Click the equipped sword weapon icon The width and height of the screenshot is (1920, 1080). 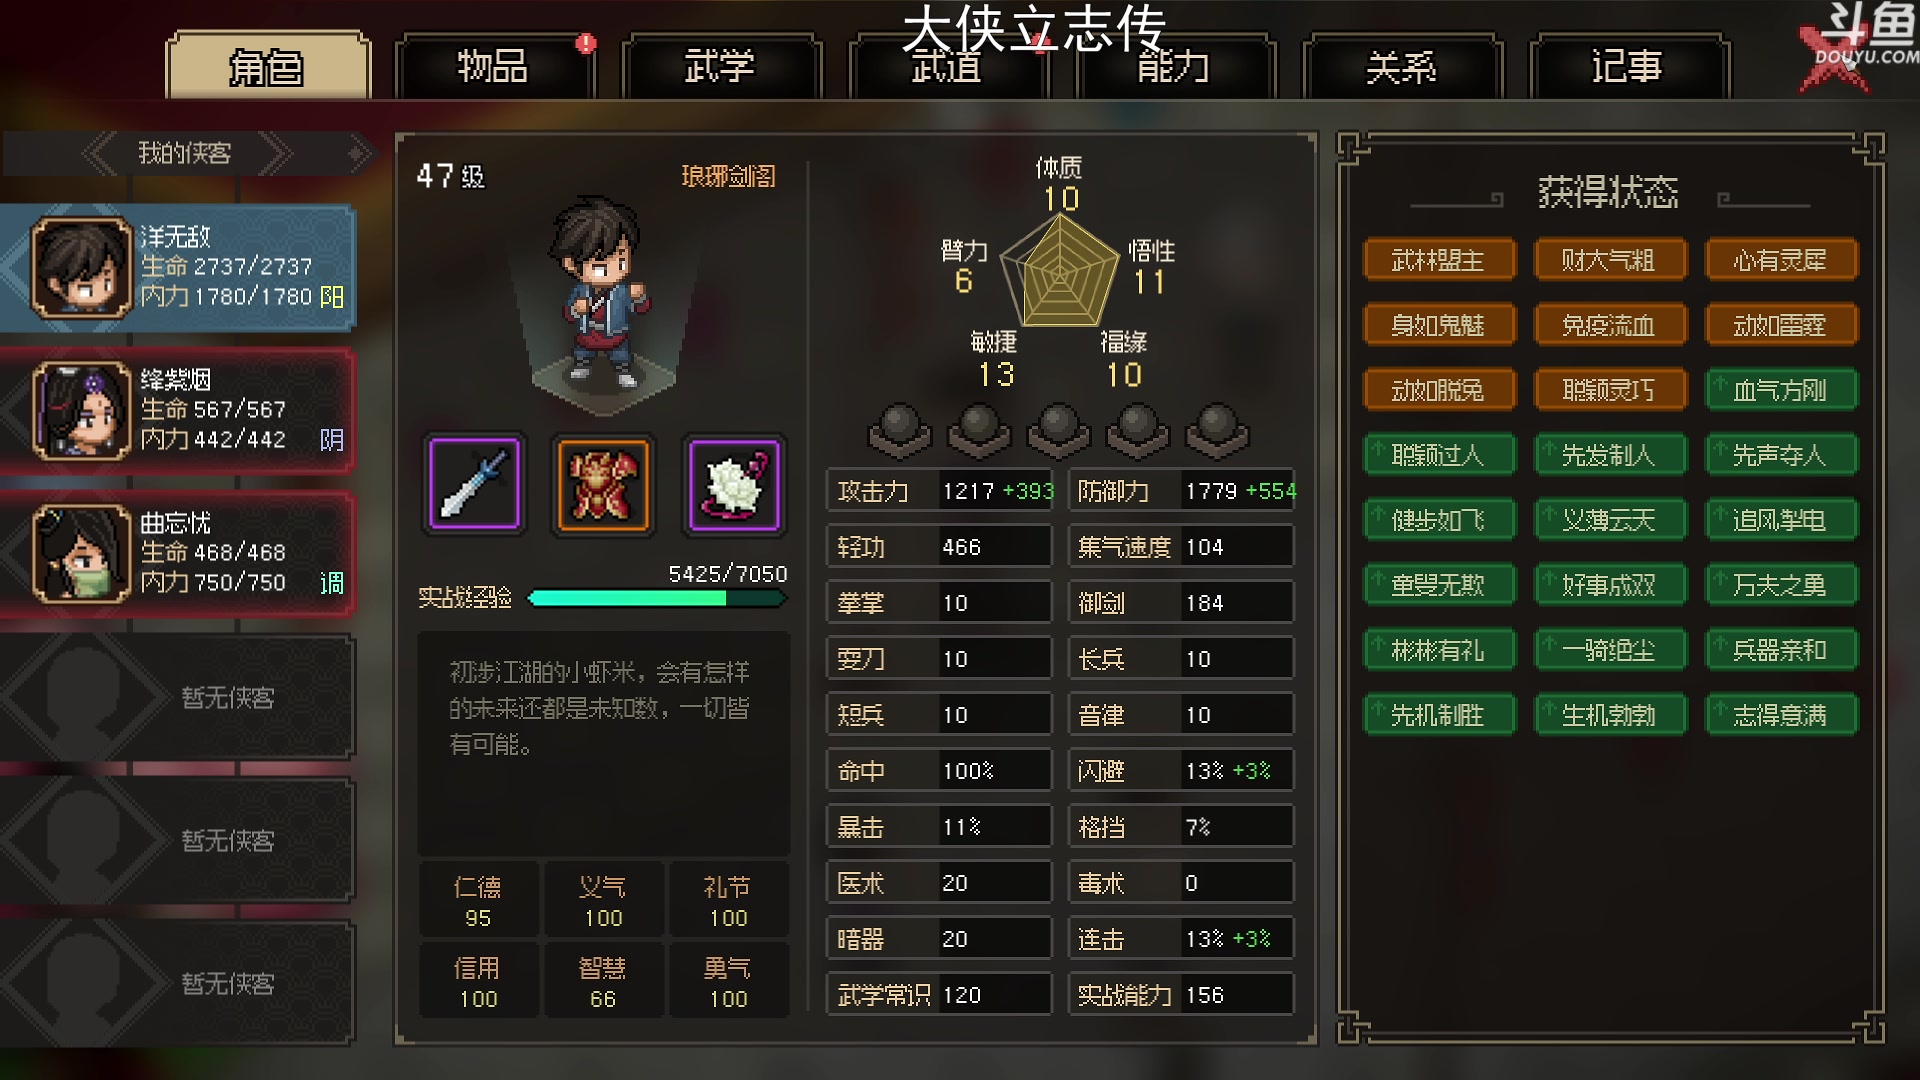[x=475, y=485]
